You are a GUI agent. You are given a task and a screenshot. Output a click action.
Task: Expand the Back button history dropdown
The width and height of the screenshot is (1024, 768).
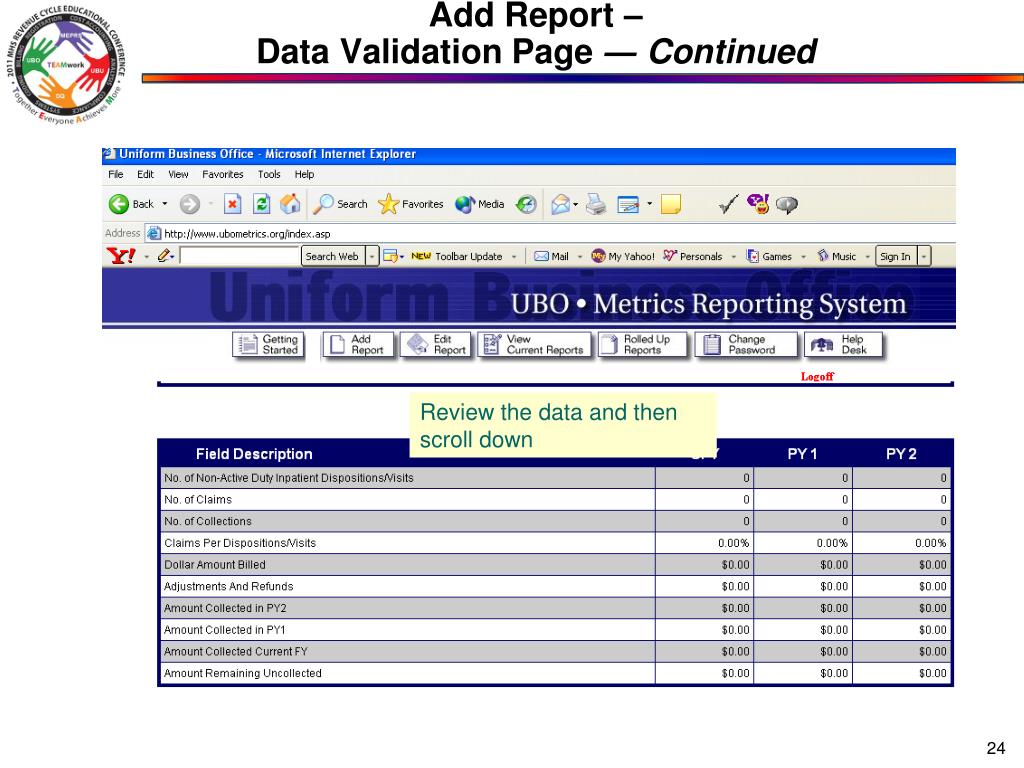(x=165, y=204)
